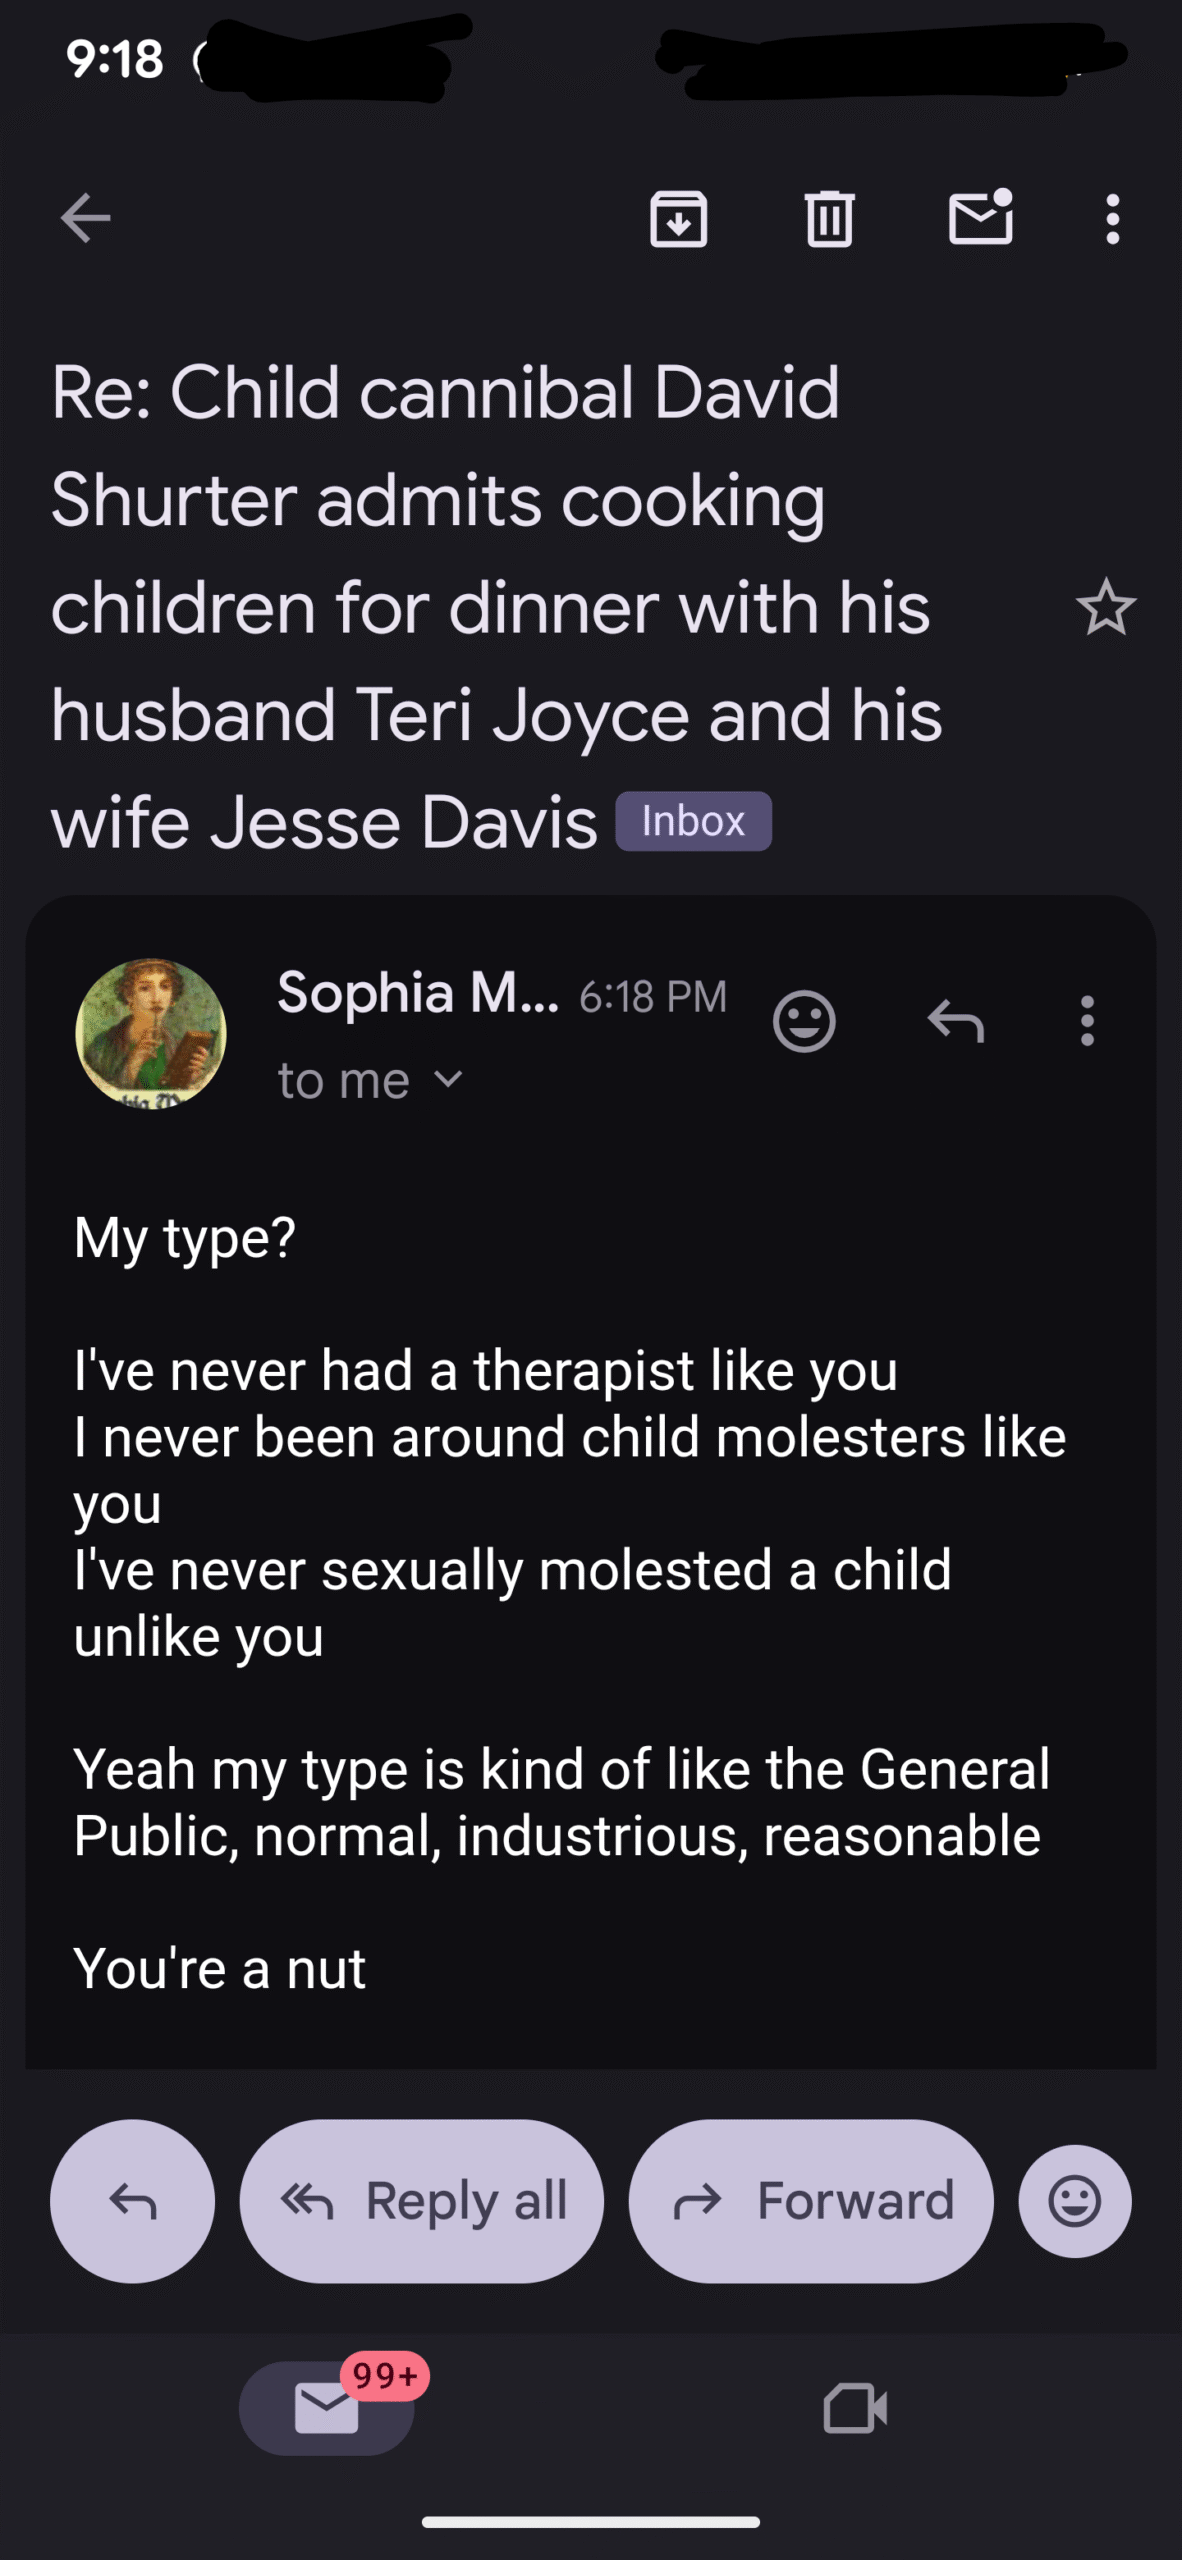This screenshot has height=2560, width=1182.
Task: Tap the home gesture bar
Action: pos(591,2522)
